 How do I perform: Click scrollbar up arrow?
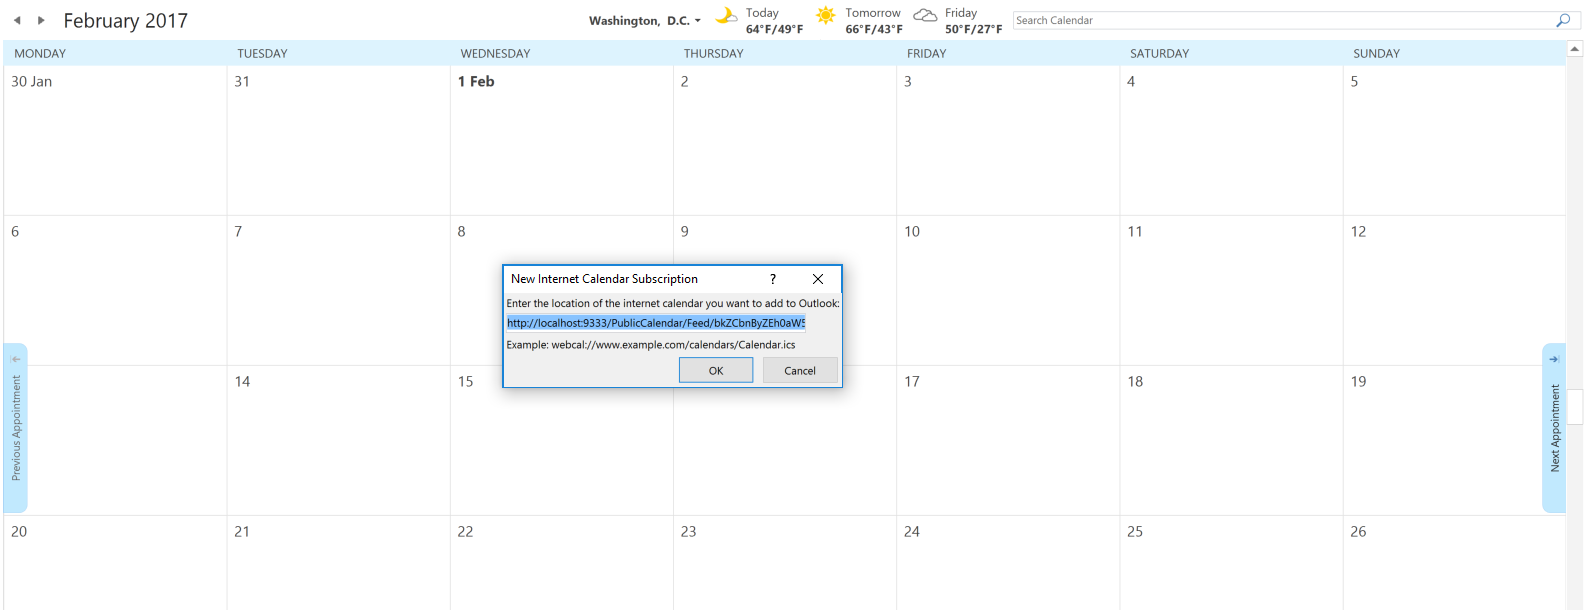click(1575, 48)
